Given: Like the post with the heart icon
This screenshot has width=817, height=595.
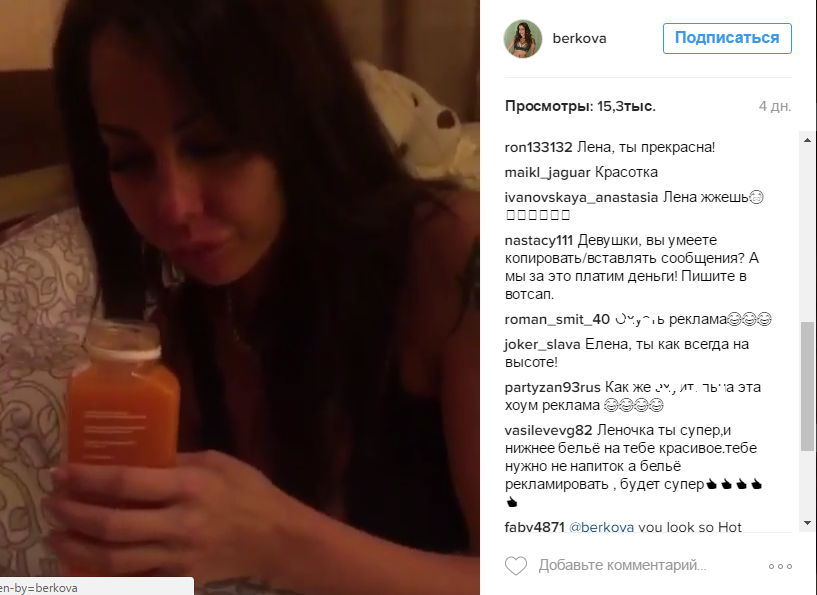Looking at the screenshot, I should 516,566.
